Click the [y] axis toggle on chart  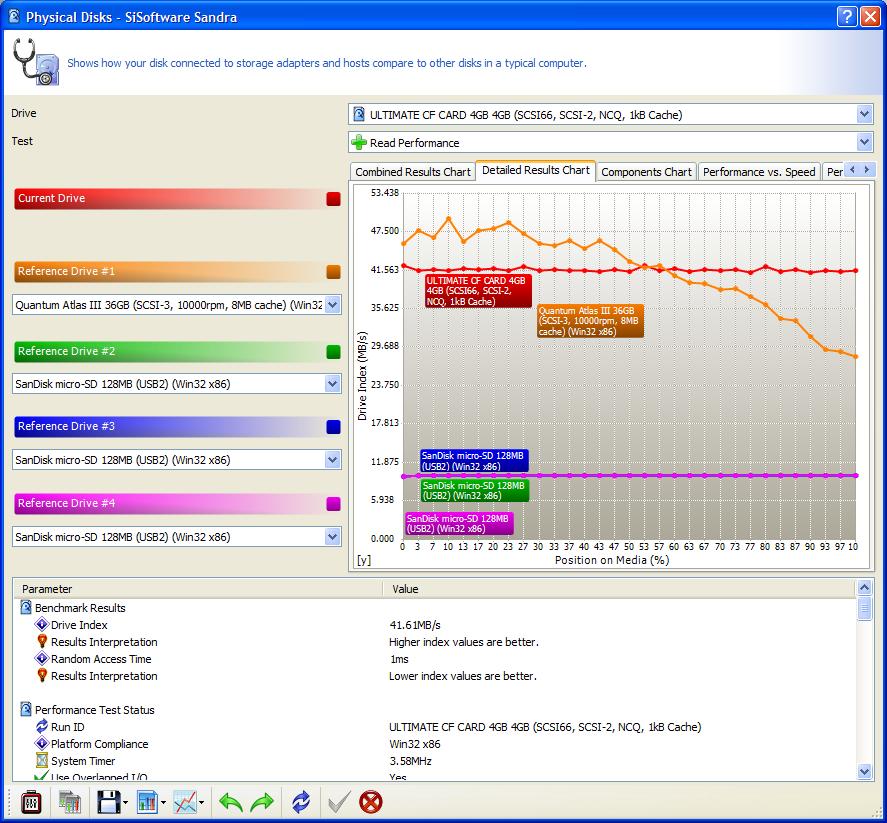pyautogui.click(x=364, y=560)
